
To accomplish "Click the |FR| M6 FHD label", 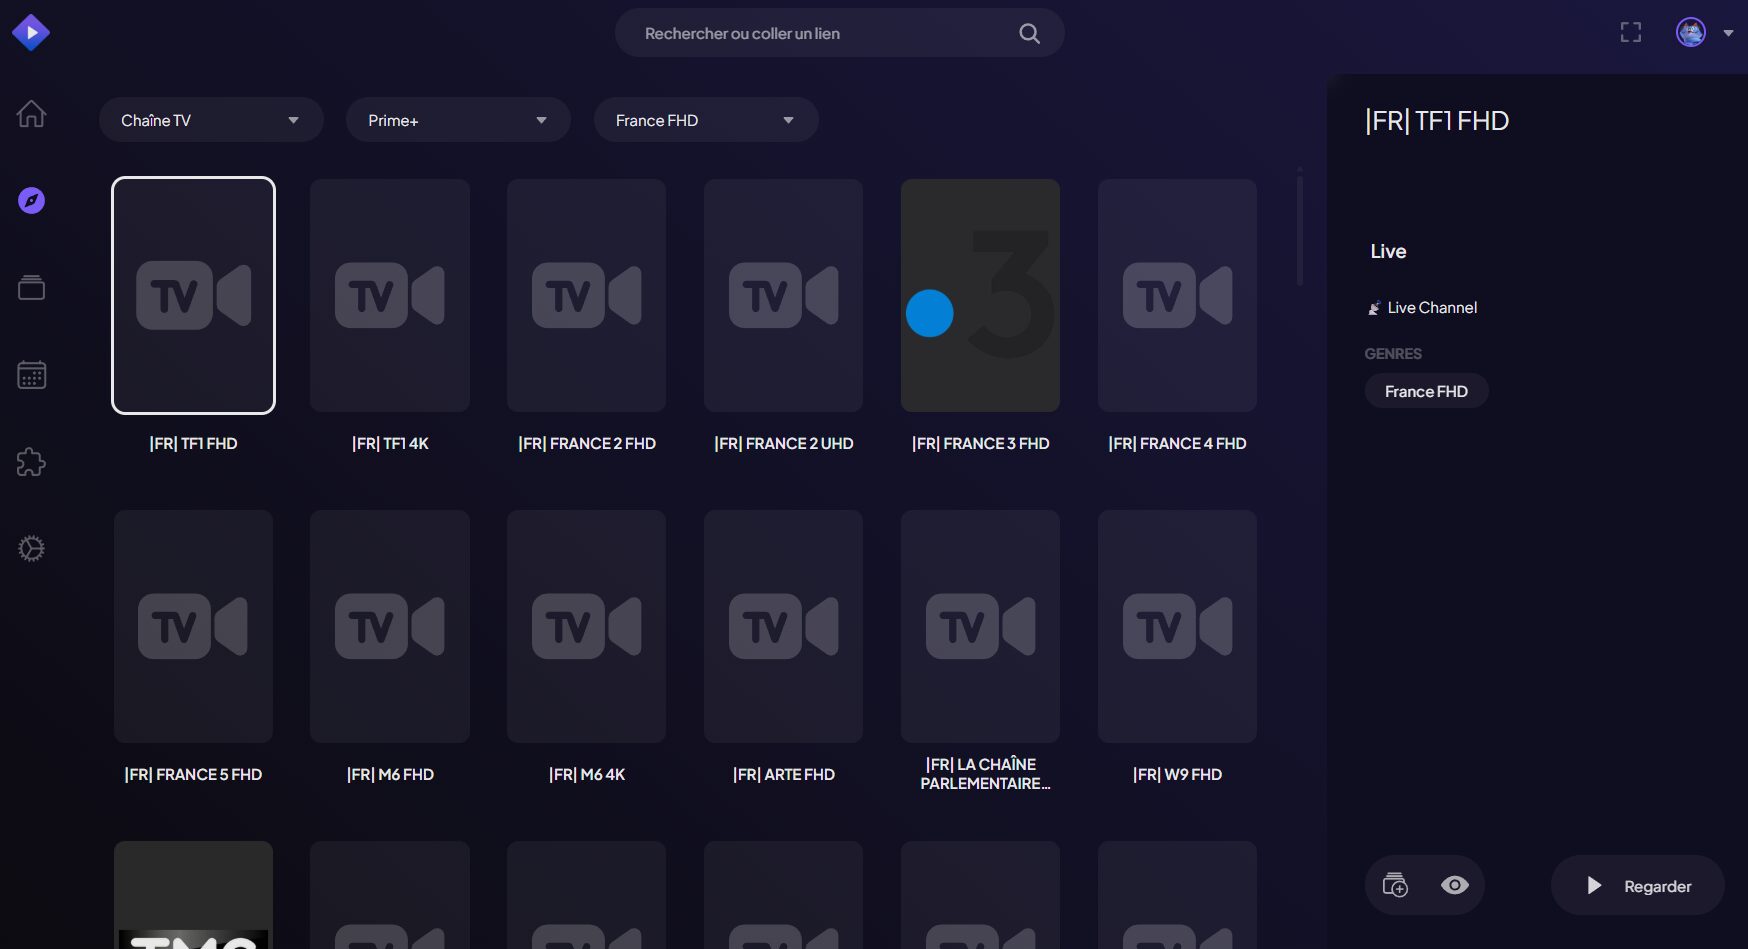I will pyautogui.click(x=390, y=774).
